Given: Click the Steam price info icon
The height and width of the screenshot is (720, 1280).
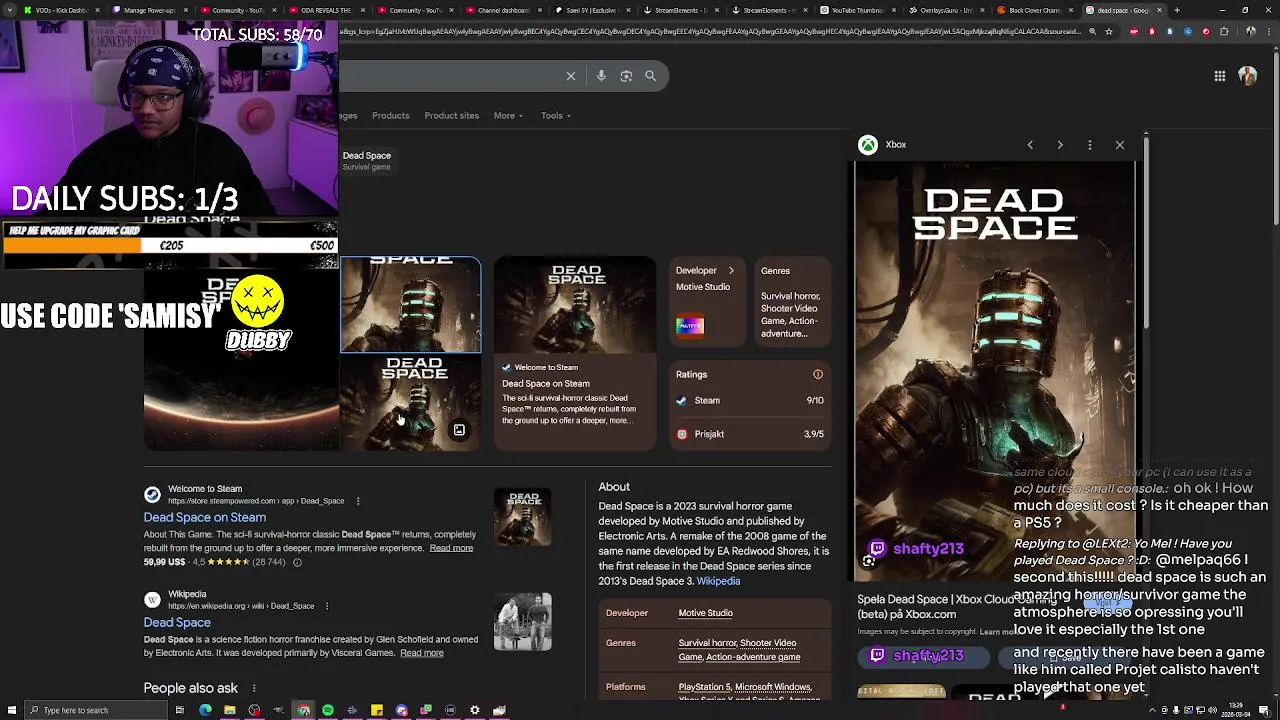Looking at the screenshot, I should coord(297,562).
